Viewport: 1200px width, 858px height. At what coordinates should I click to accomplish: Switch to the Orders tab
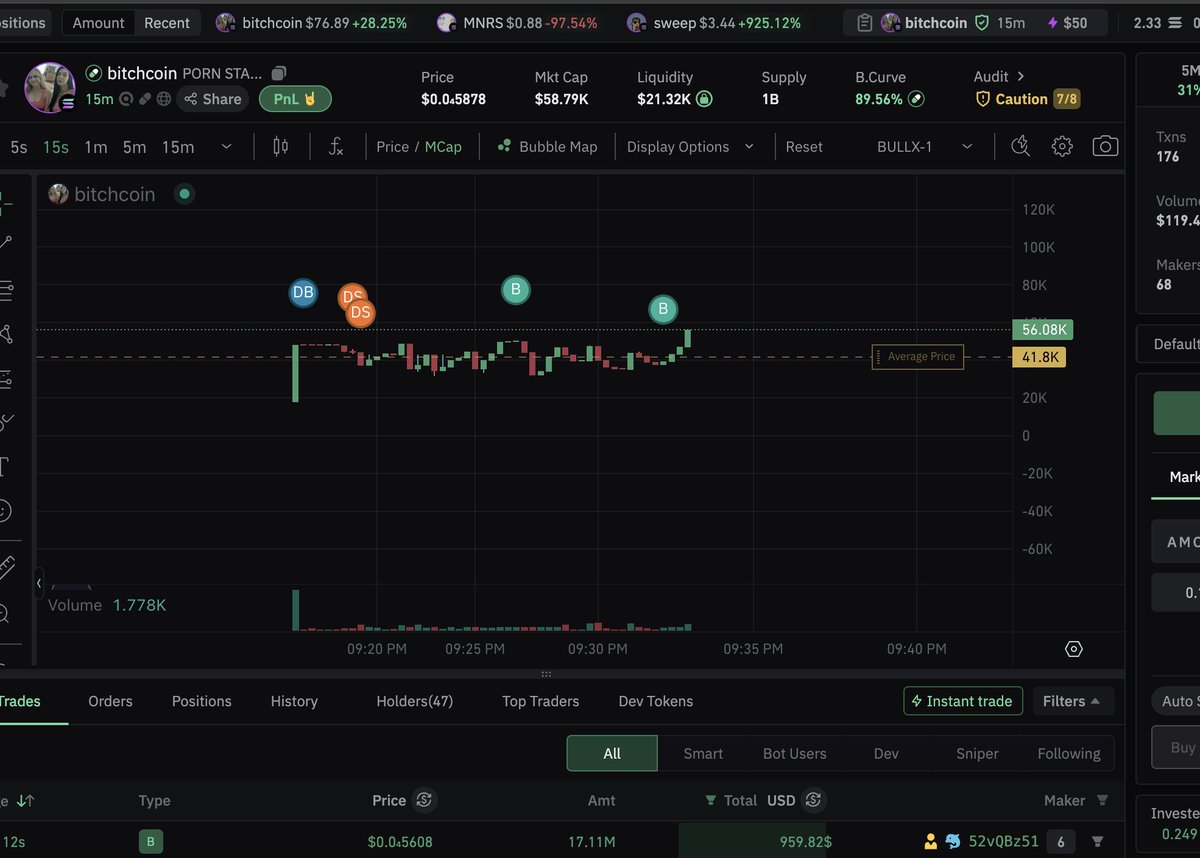click(110, 701)
